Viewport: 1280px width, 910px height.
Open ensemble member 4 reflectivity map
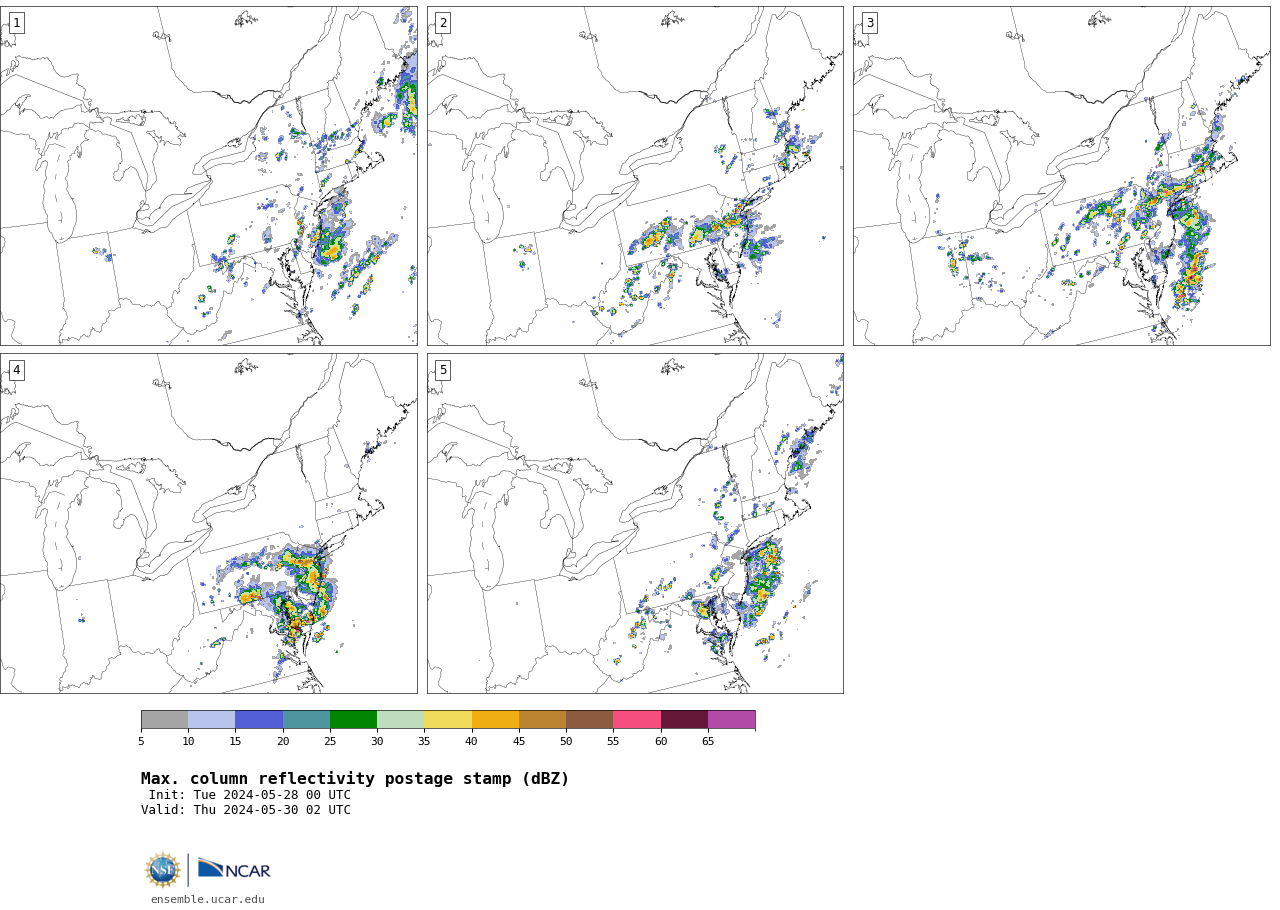tap(208, 523)
